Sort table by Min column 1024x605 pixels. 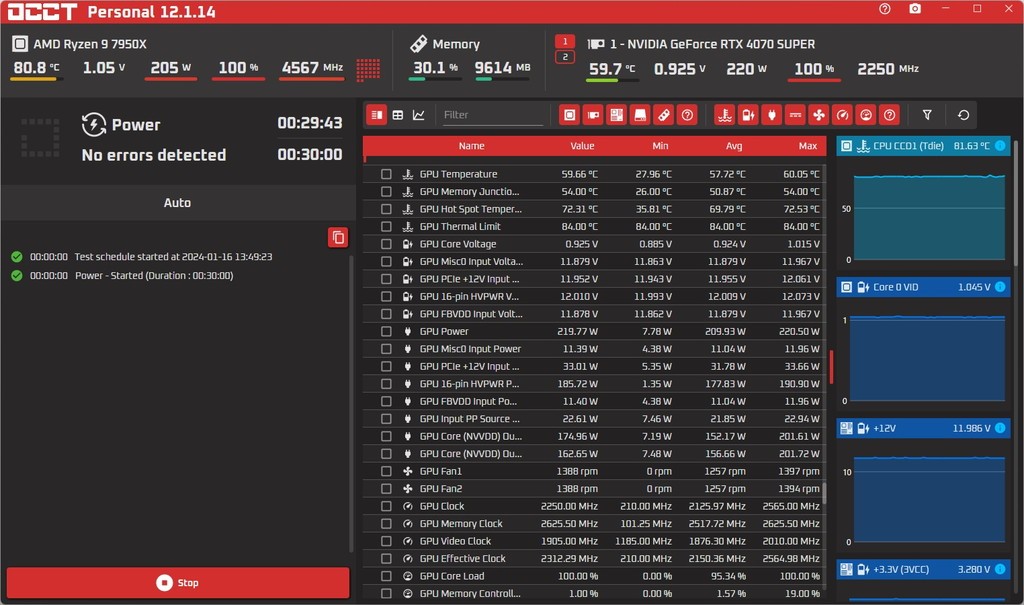pyautogui.click(x=660, y=146)
